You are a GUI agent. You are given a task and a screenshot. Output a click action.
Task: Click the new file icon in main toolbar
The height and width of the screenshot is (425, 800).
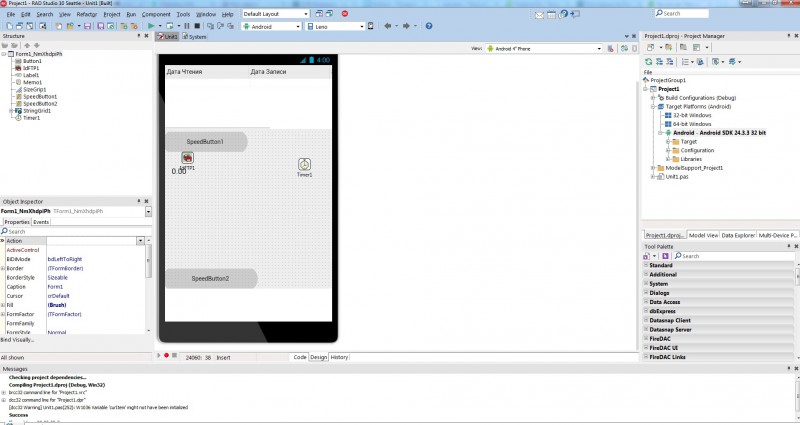click(10, 26)
